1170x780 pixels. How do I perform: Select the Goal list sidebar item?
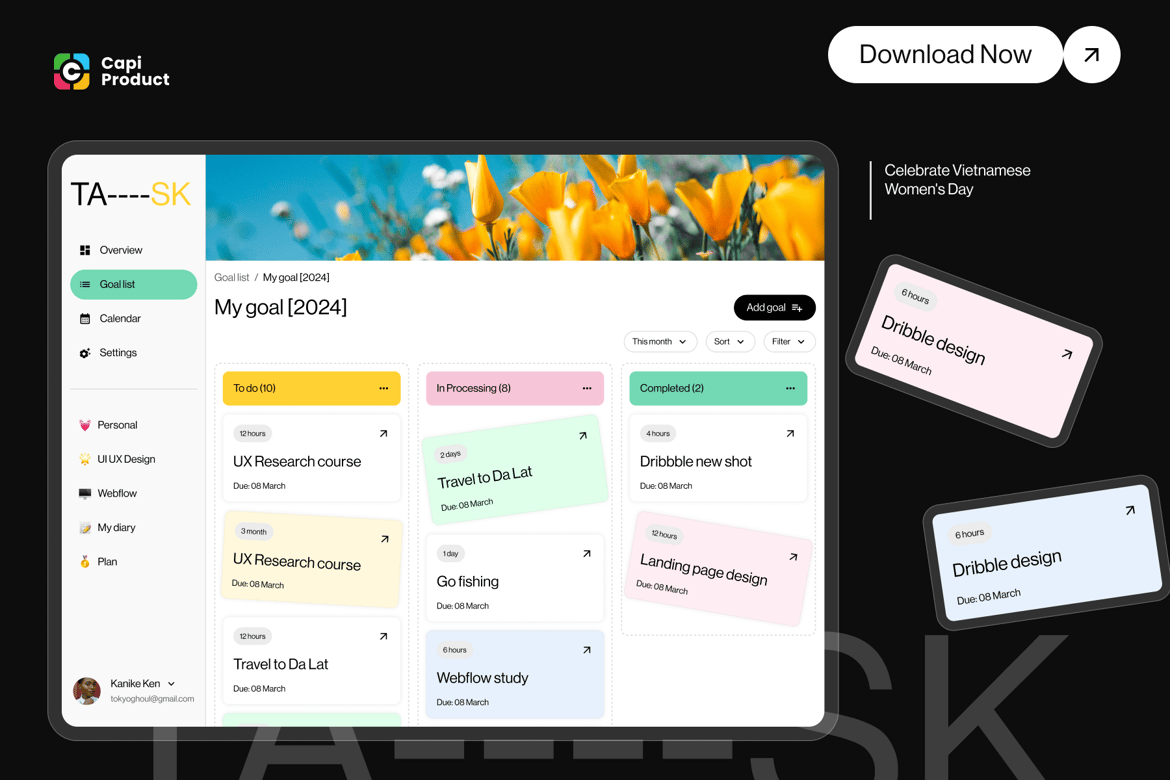[134, 284]
